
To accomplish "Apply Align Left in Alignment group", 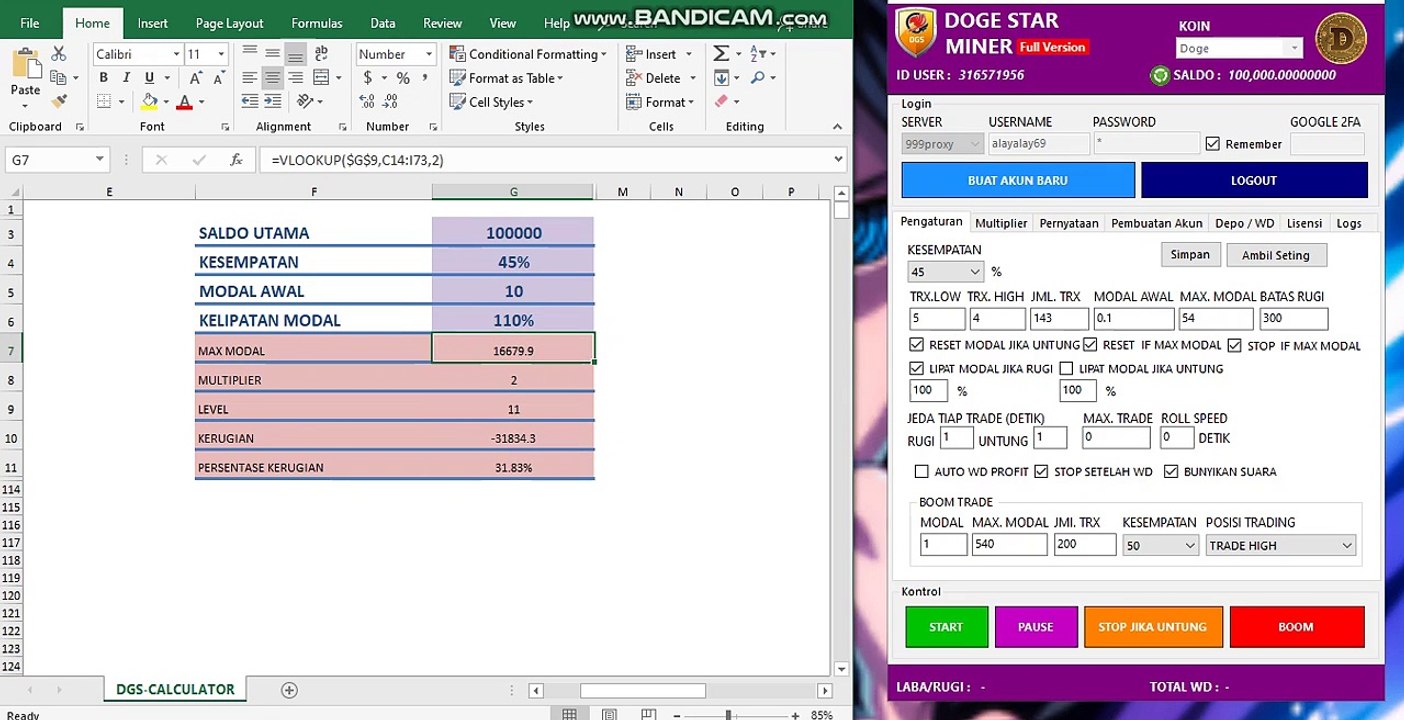I will (x=250, y=78).
